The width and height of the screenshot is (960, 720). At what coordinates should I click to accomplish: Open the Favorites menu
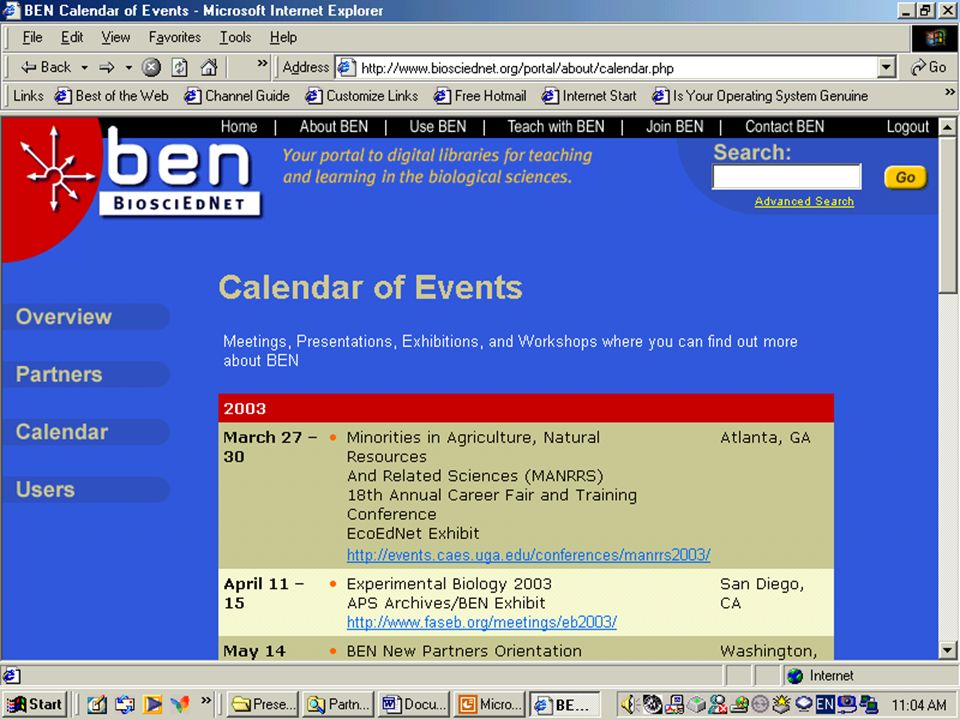(x=174, y=37)
